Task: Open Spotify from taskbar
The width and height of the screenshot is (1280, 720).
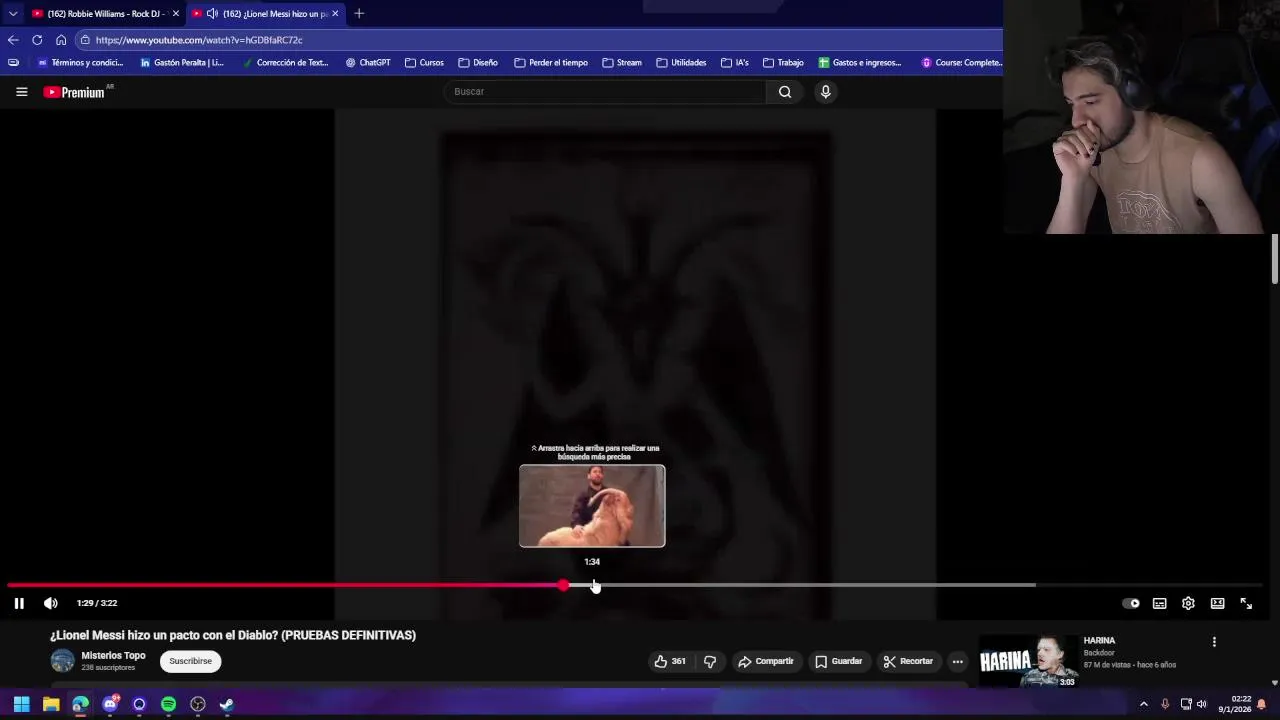Action: coord(168,704)
